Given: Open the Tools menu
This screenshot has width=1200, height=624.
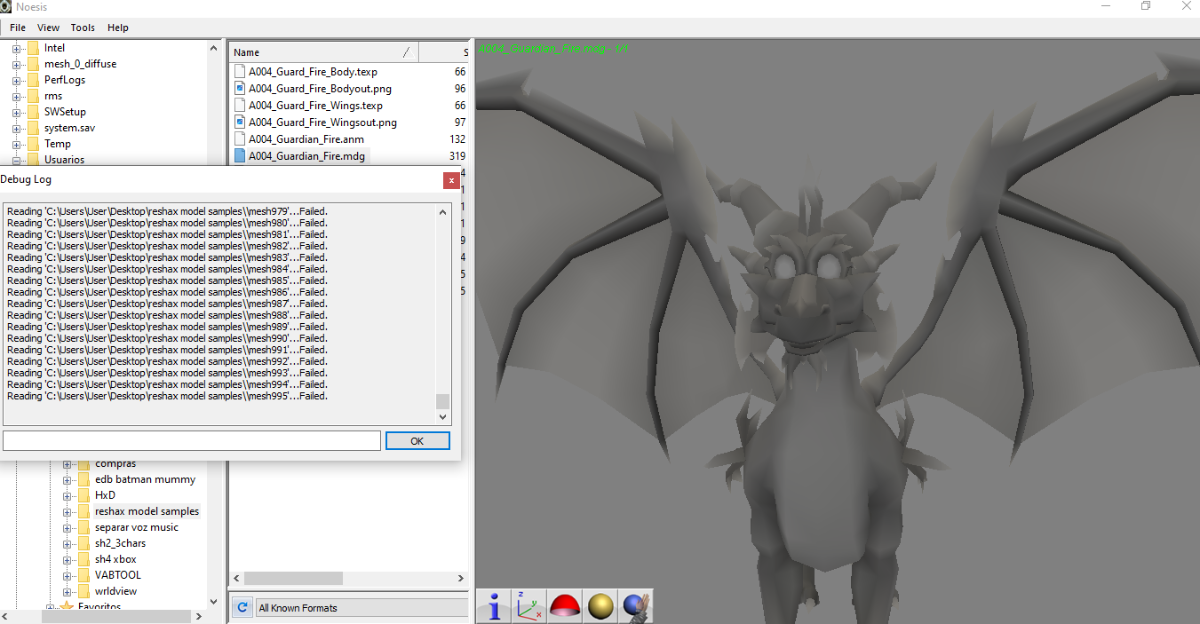Looking at the screenshot, I should click(x=83, y=28).
